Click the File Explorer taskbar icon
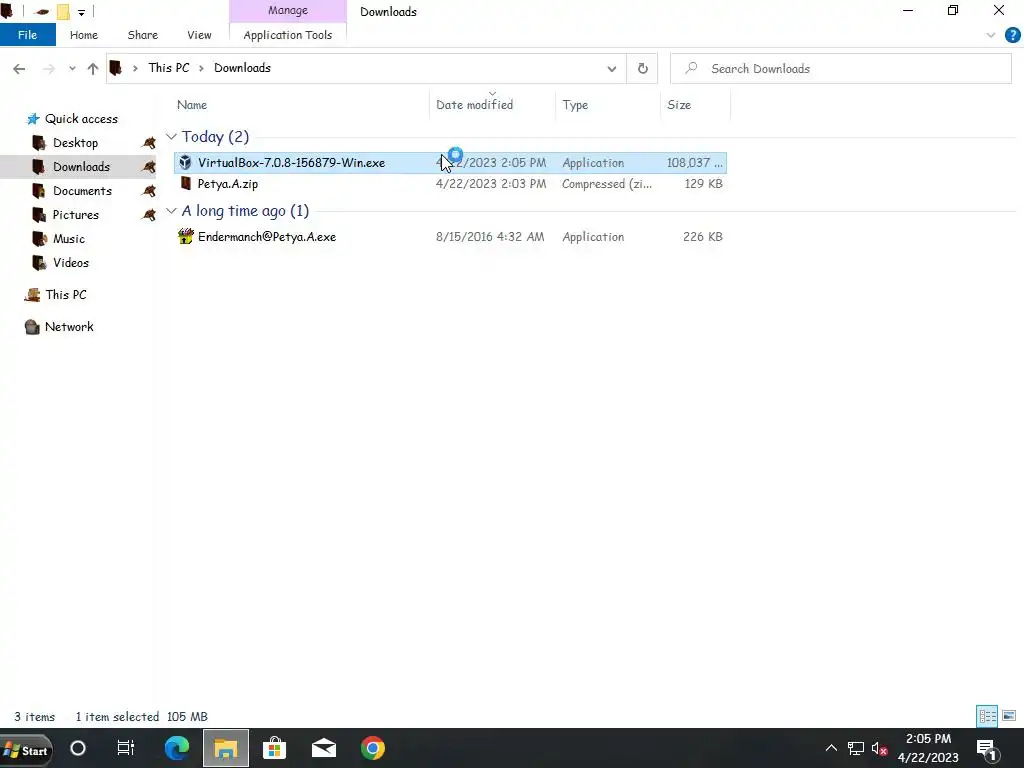Viewport: 1024px width, 768px height. (x=226, y=748)
